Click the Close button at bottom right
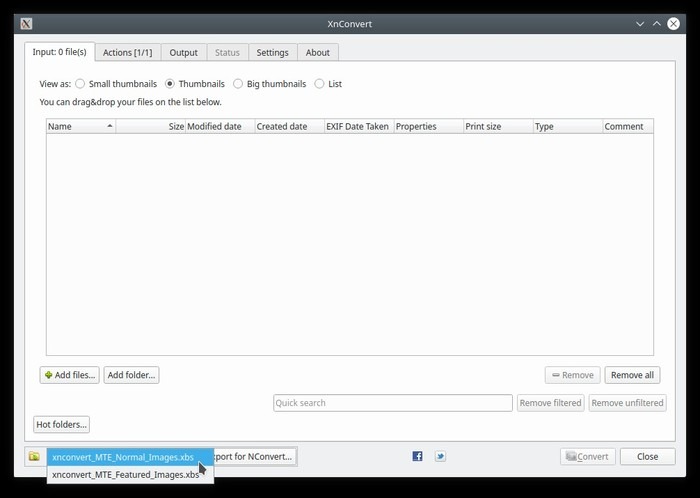The width and height of the screenshot is (700, 498). coord(647,456)
